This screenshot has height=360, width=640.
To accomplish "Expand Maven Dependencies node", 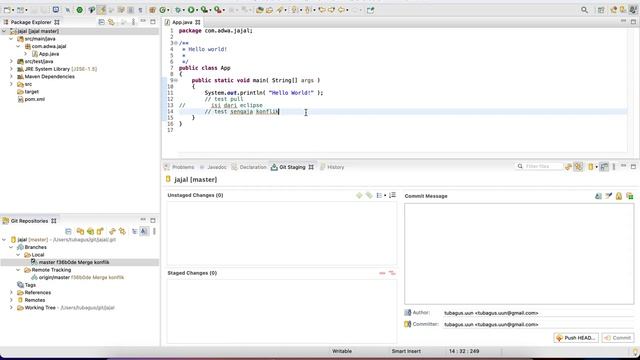I will pos(11,76).
